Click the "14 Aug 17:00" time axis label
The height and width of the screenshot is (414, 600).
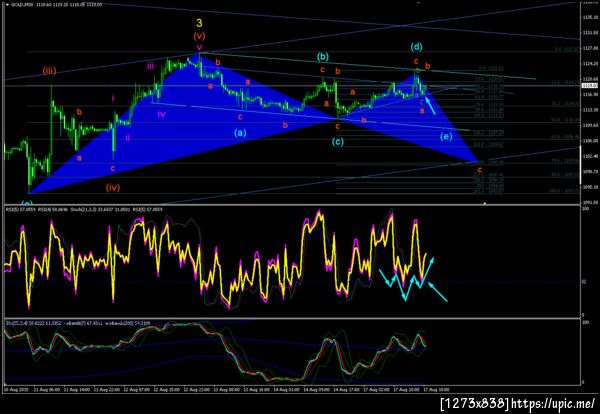point(346,390)
